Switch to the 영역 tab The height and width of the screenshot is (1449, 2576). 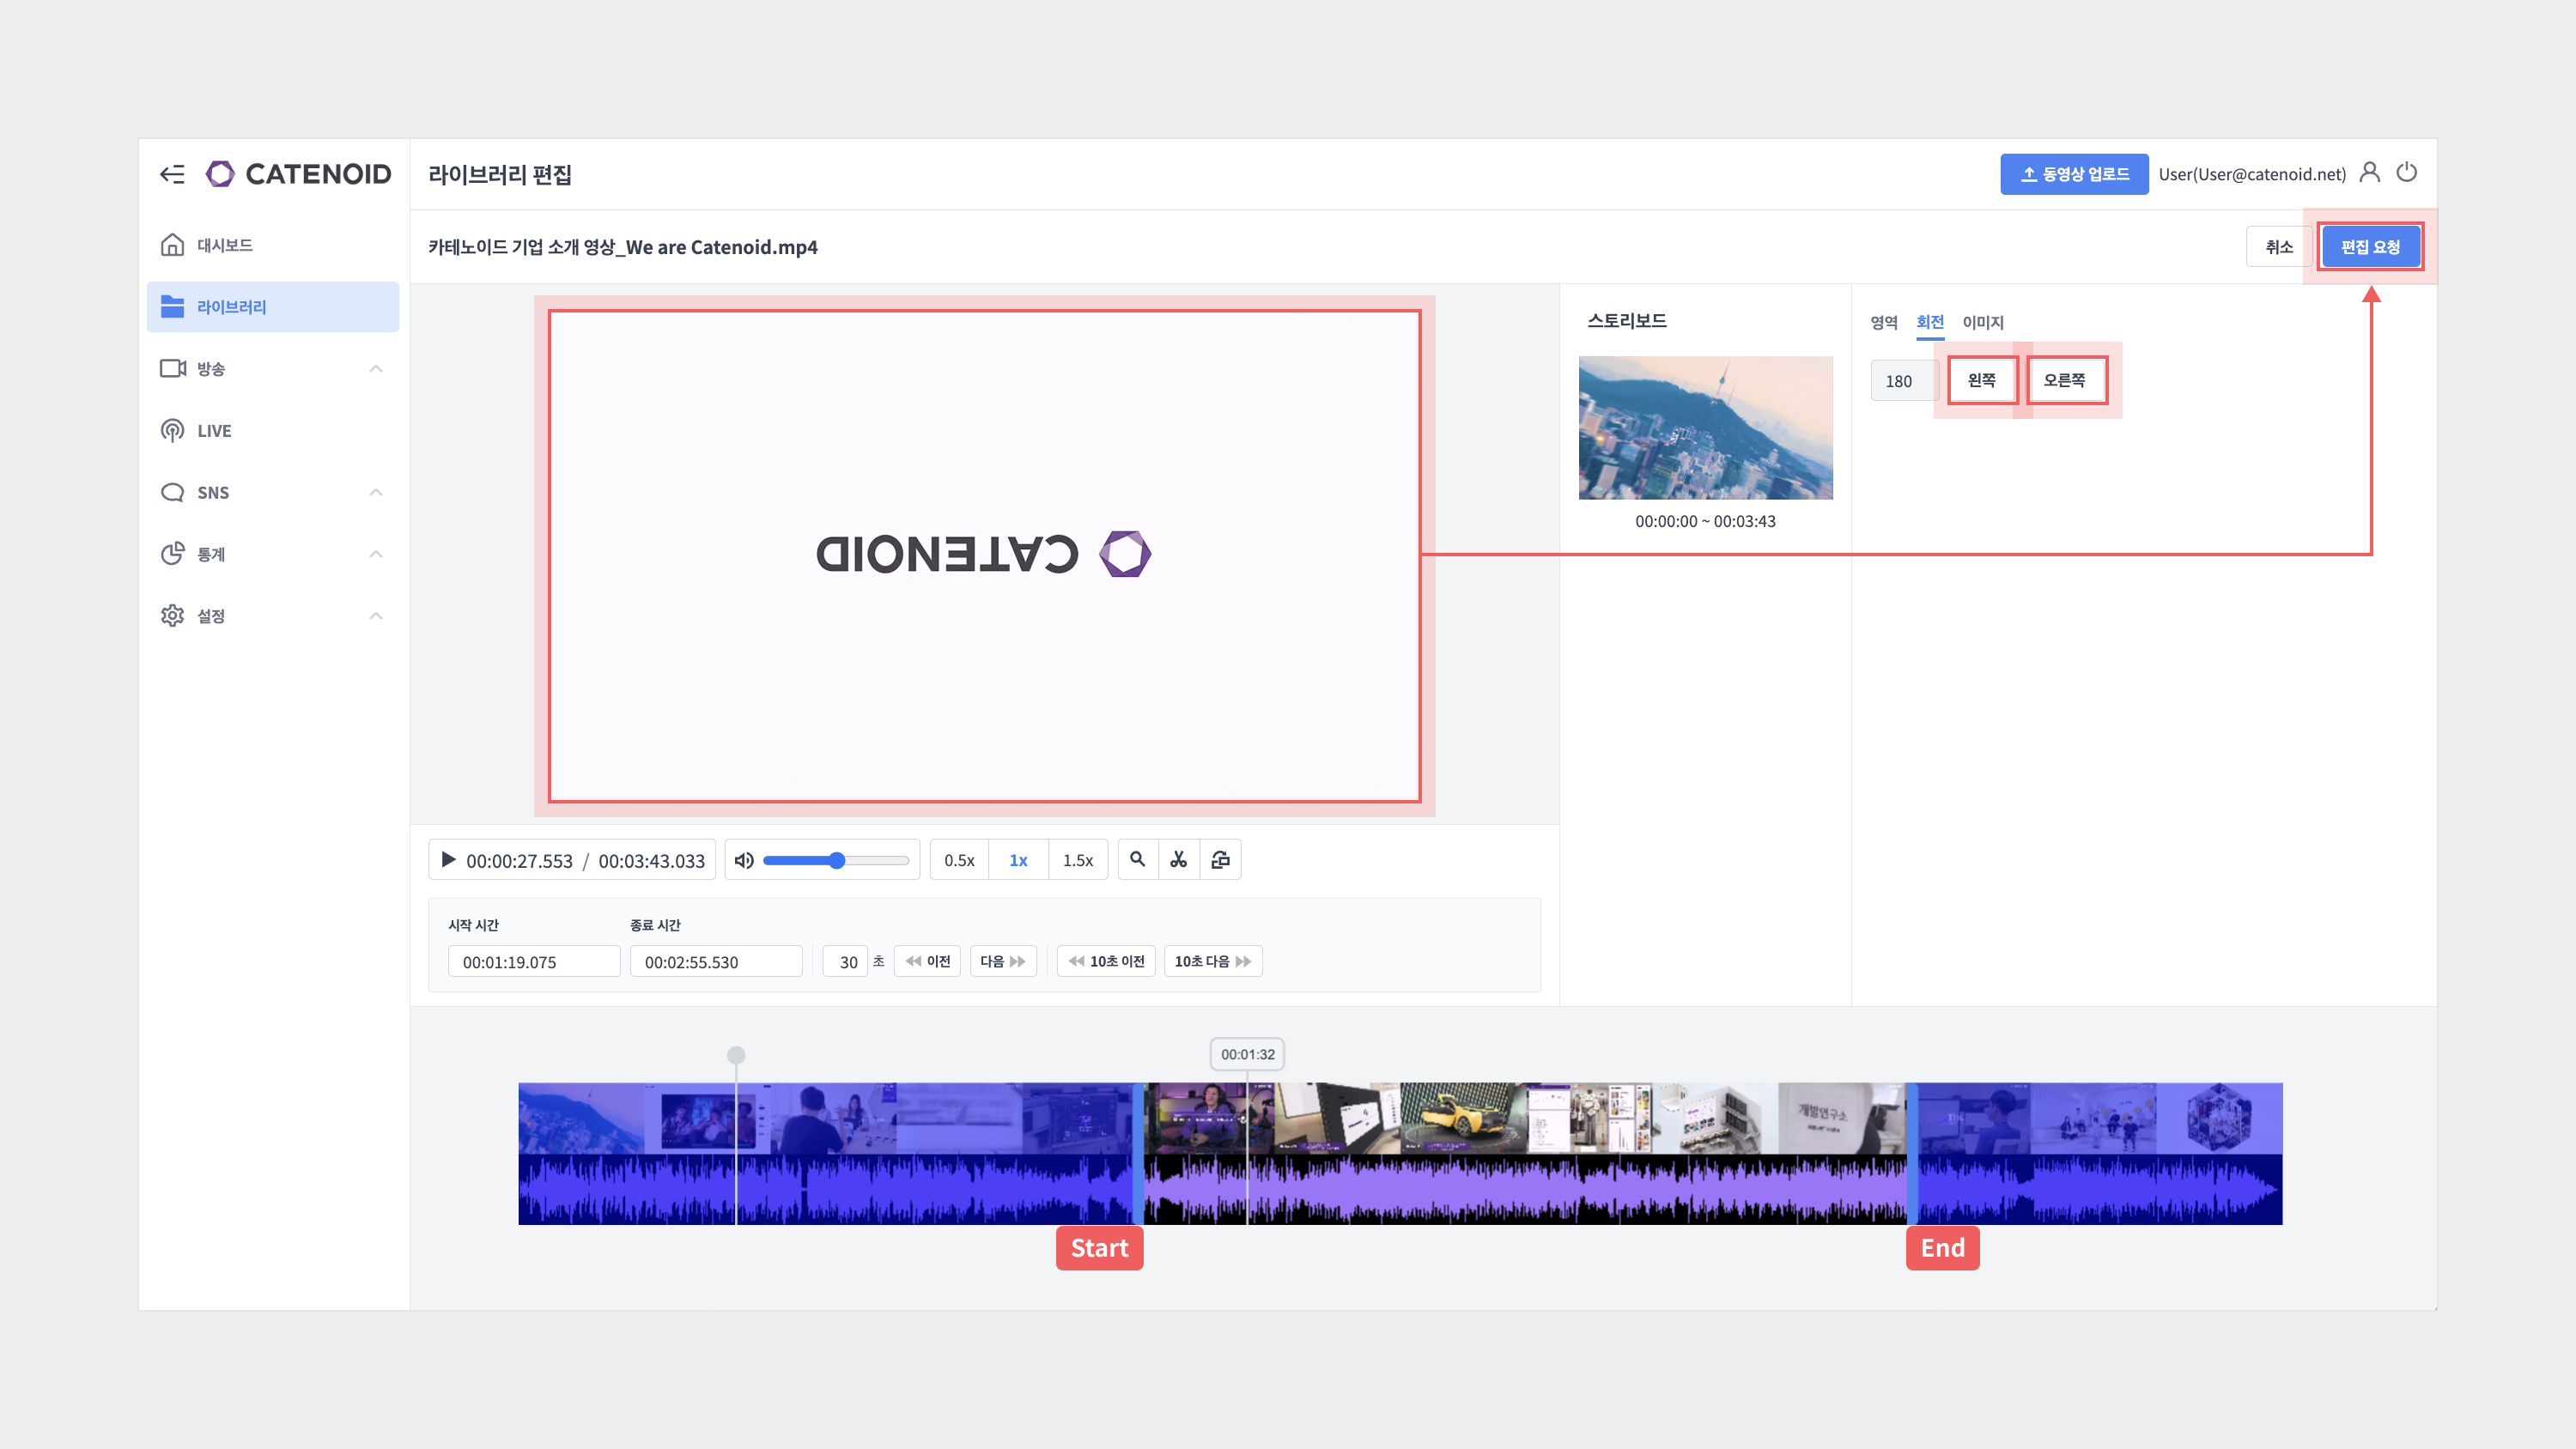click(x=1883, y=322)
